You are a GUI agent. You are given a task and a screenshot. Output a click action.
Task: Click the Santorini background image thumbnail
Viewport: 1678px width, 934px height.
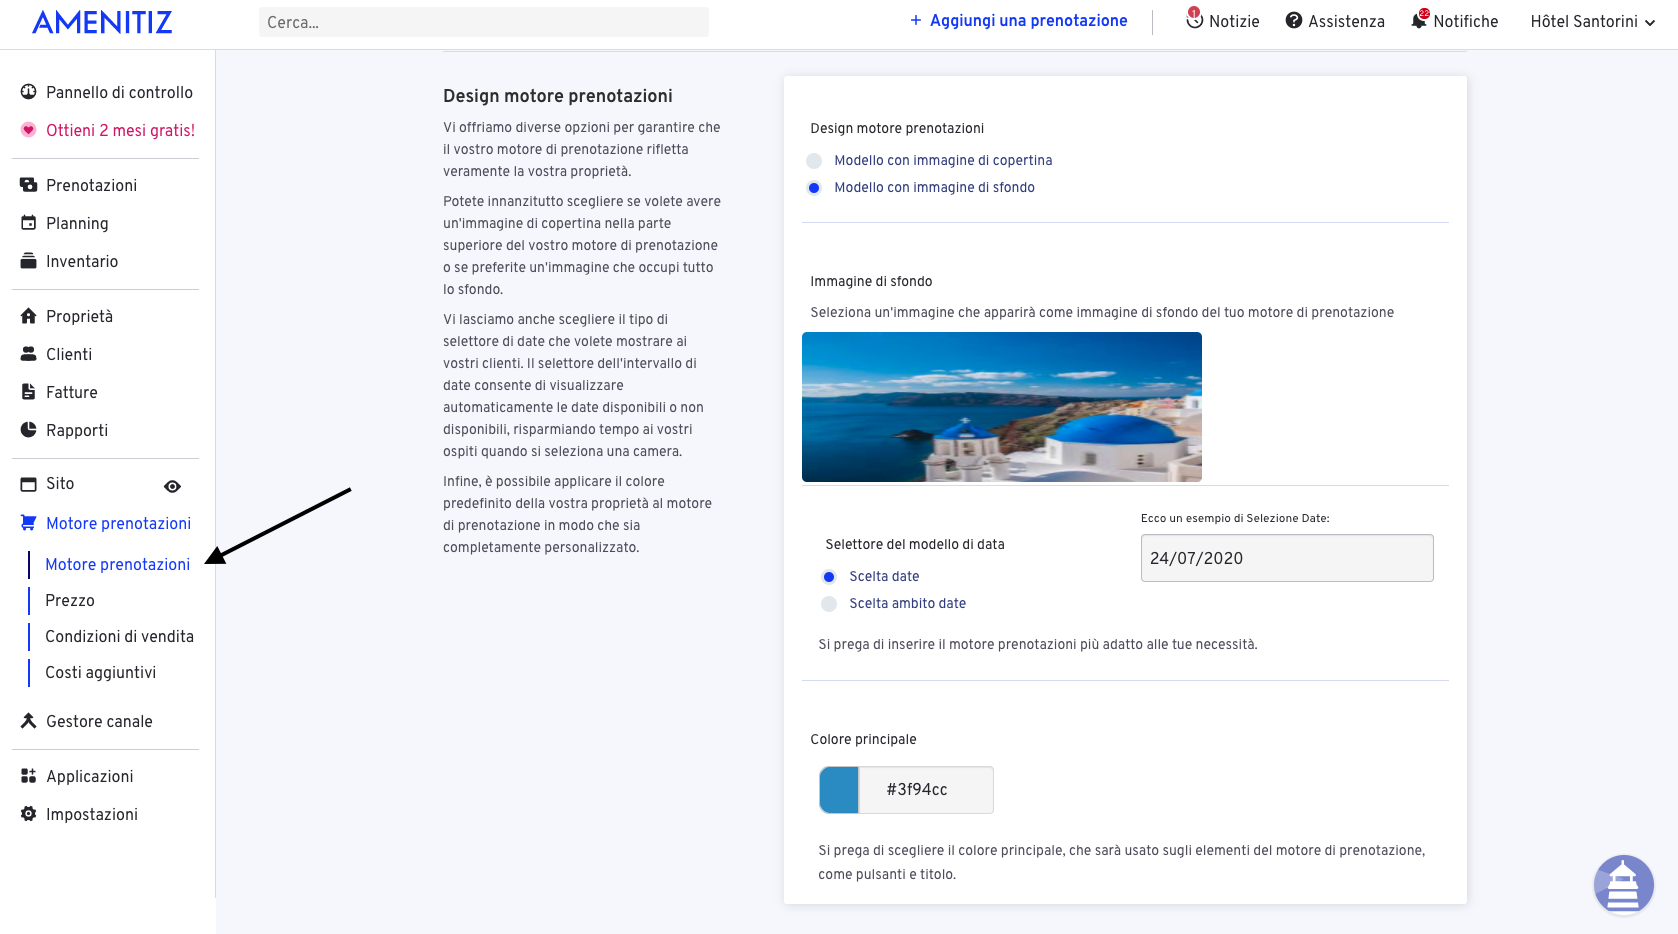[x=1002, y=407]
